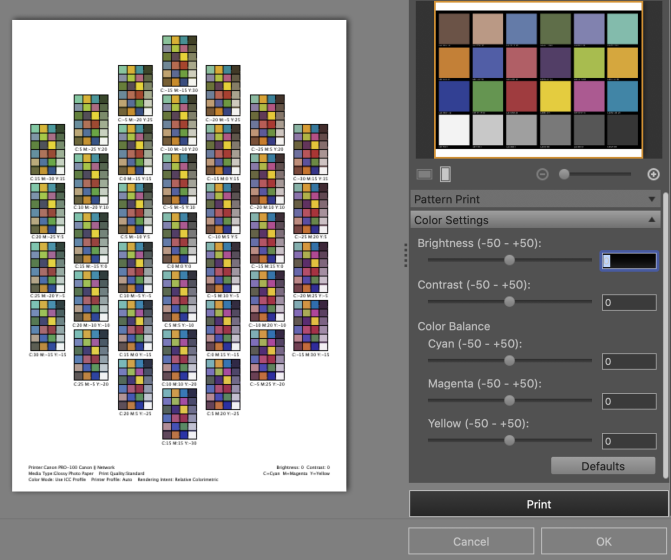Click the Contrast slider handle
Image resolution: width=671 pixels, height=560 pixels.
[x=509, y=302]
